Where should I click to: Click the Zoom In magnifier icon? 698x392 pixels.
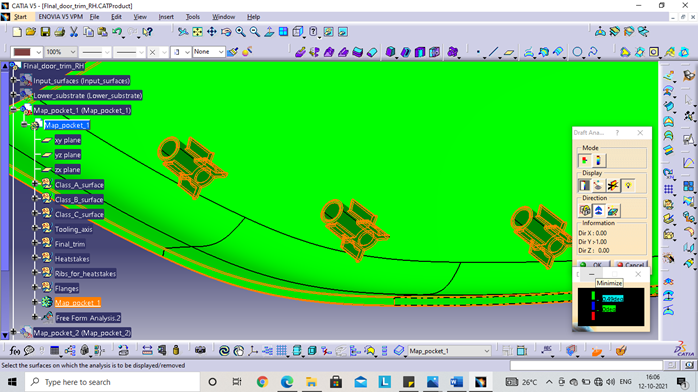240,32
